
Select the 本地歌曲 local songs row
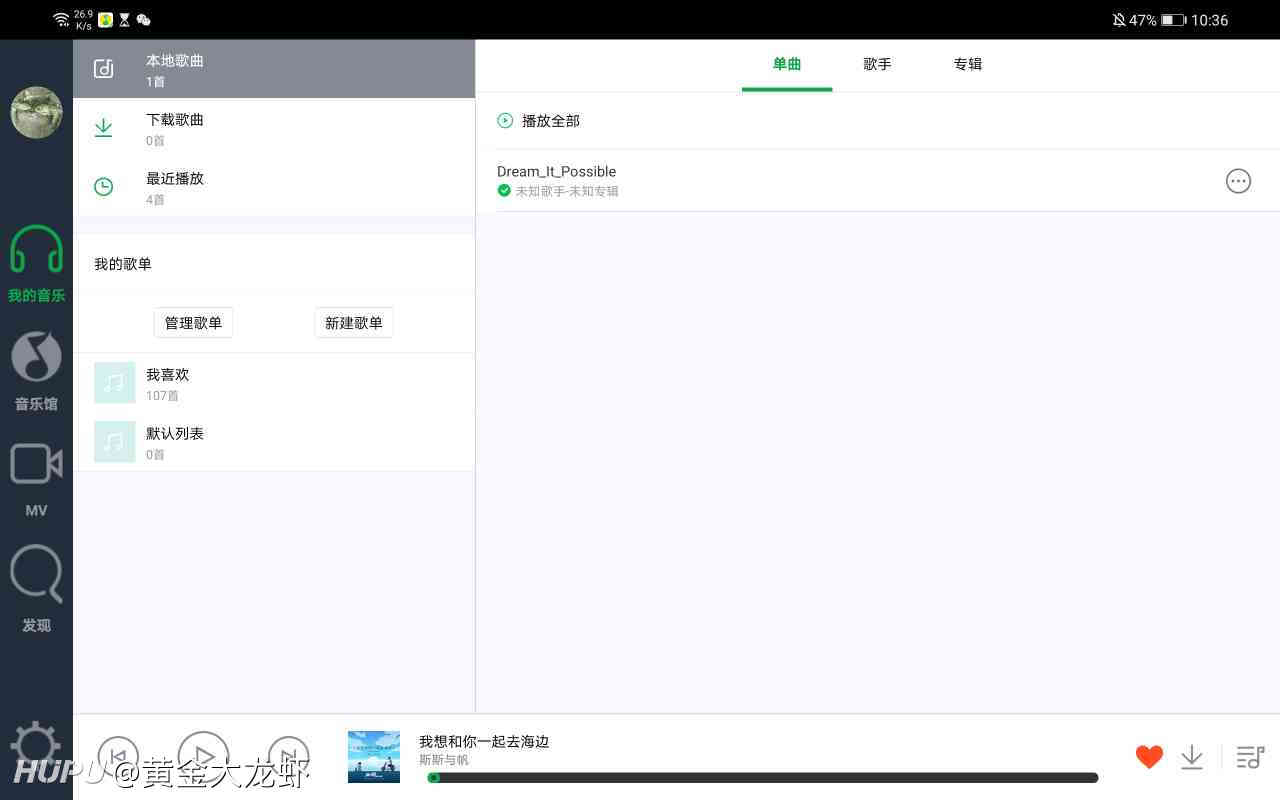[x=274, y=69]
